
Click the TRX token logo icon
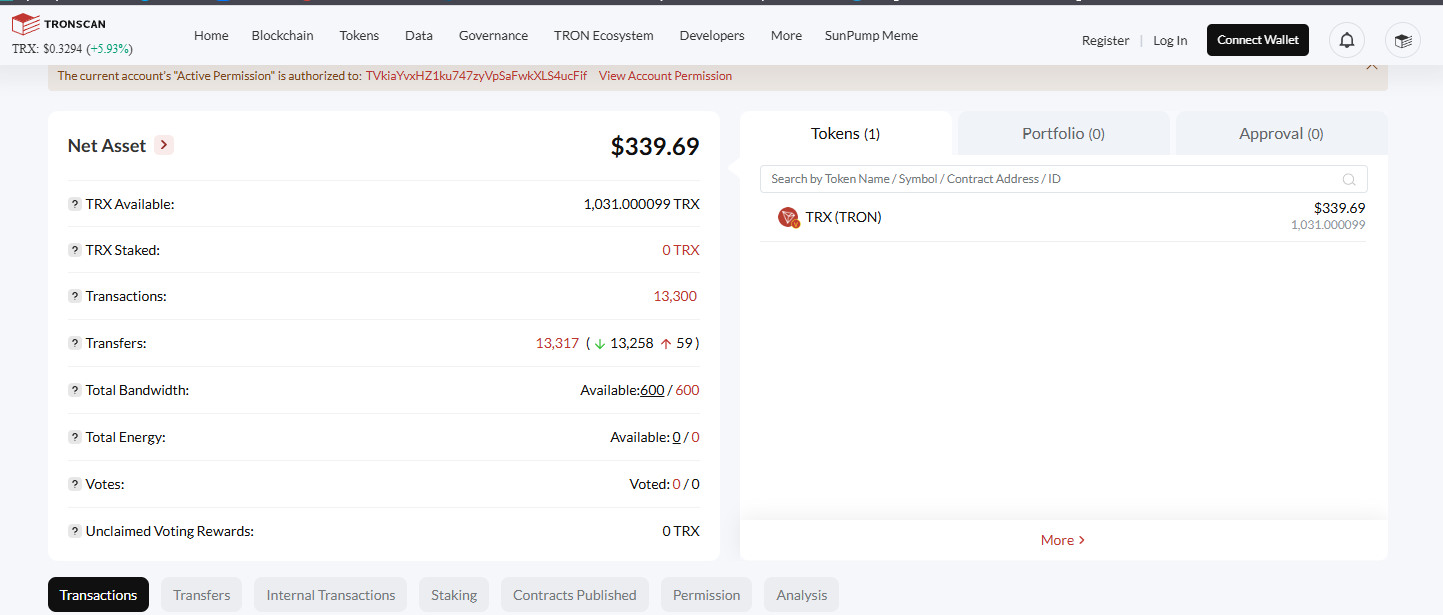[x=788, y=217]
